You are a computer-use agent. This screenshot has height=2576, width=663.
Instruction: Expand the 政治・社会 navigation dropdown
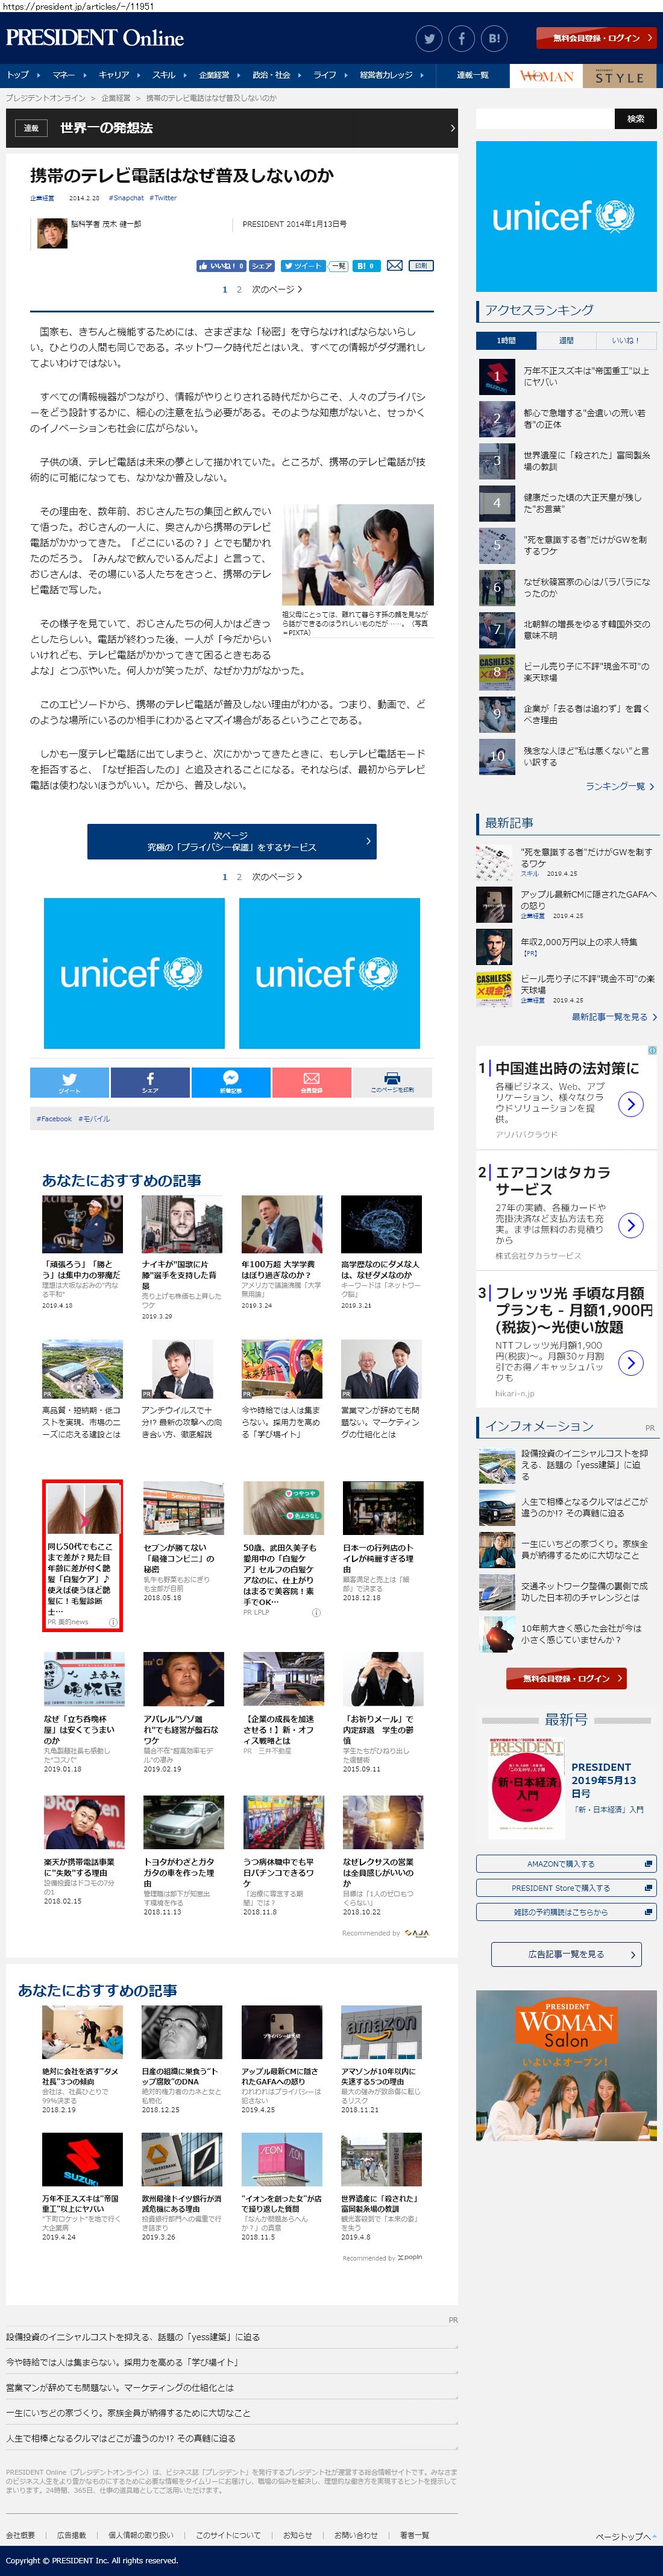point(272,75)
